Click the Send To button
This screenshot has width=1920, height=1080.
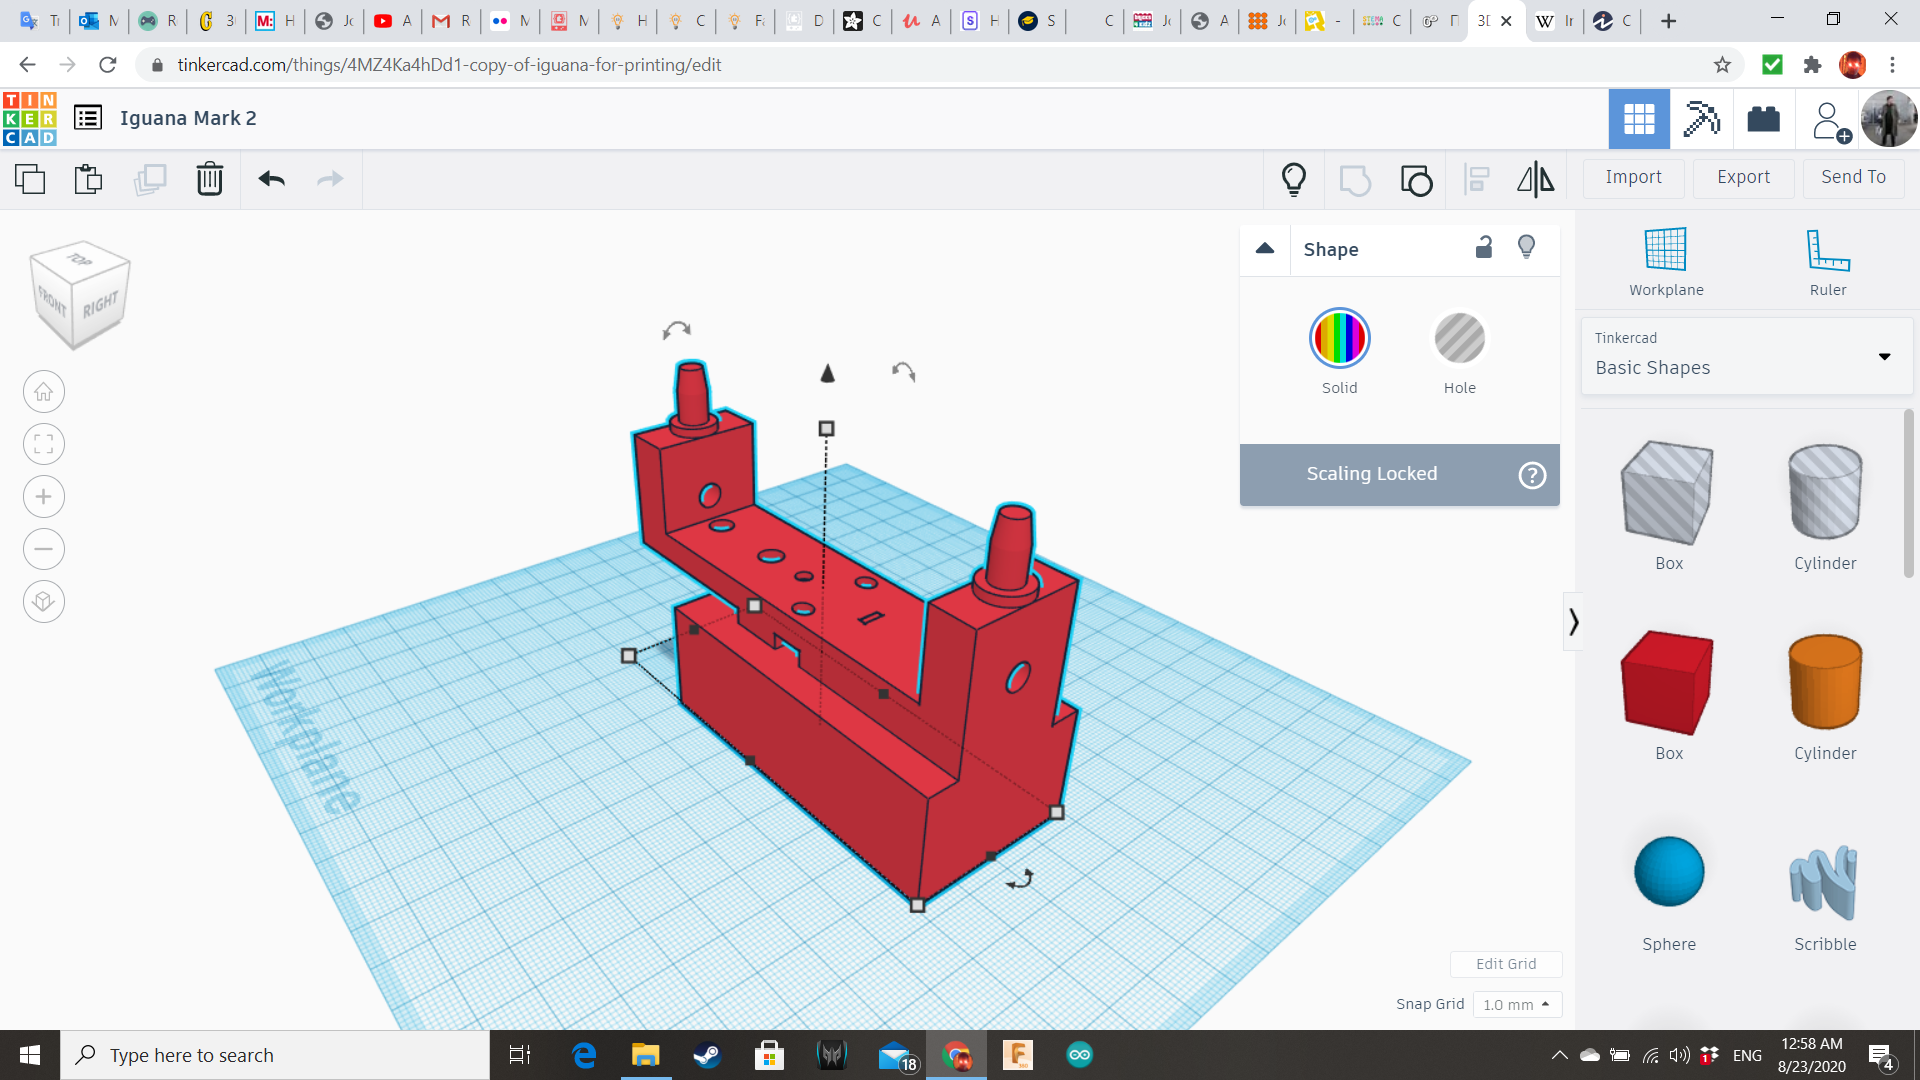(1853, 177)
